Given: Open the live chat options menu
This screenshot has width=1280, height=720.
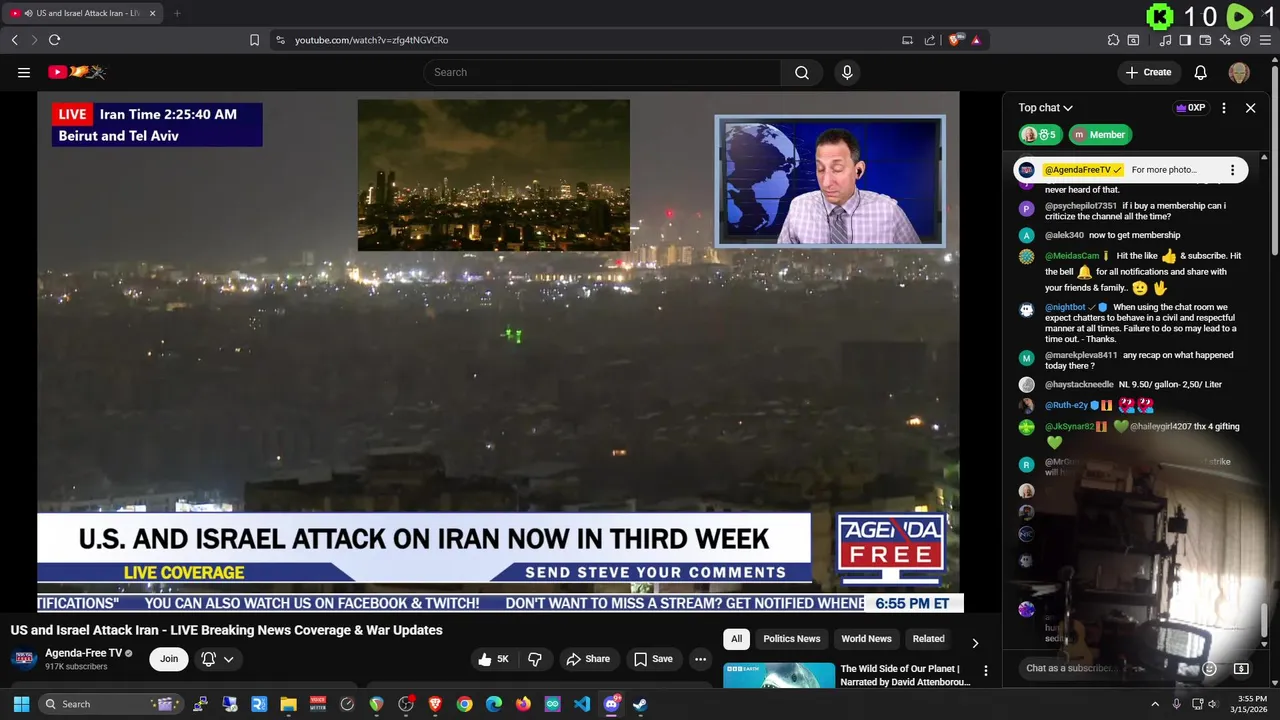Looking at the screenshot, I should [1224, 108].
